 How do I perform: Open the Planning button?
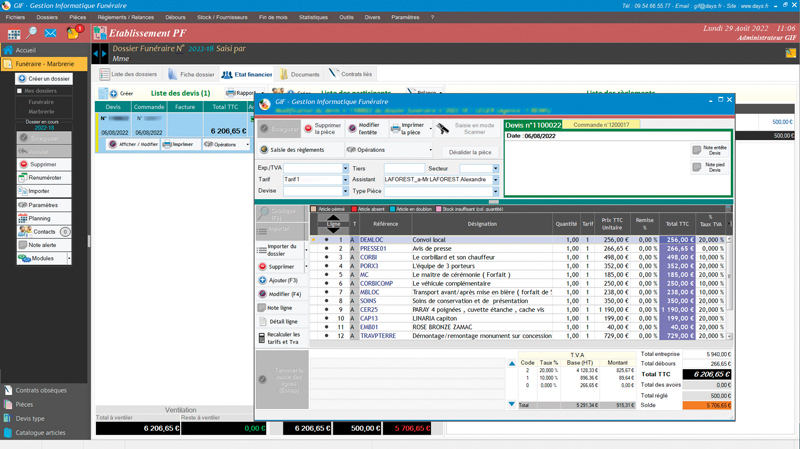(44, 218)
